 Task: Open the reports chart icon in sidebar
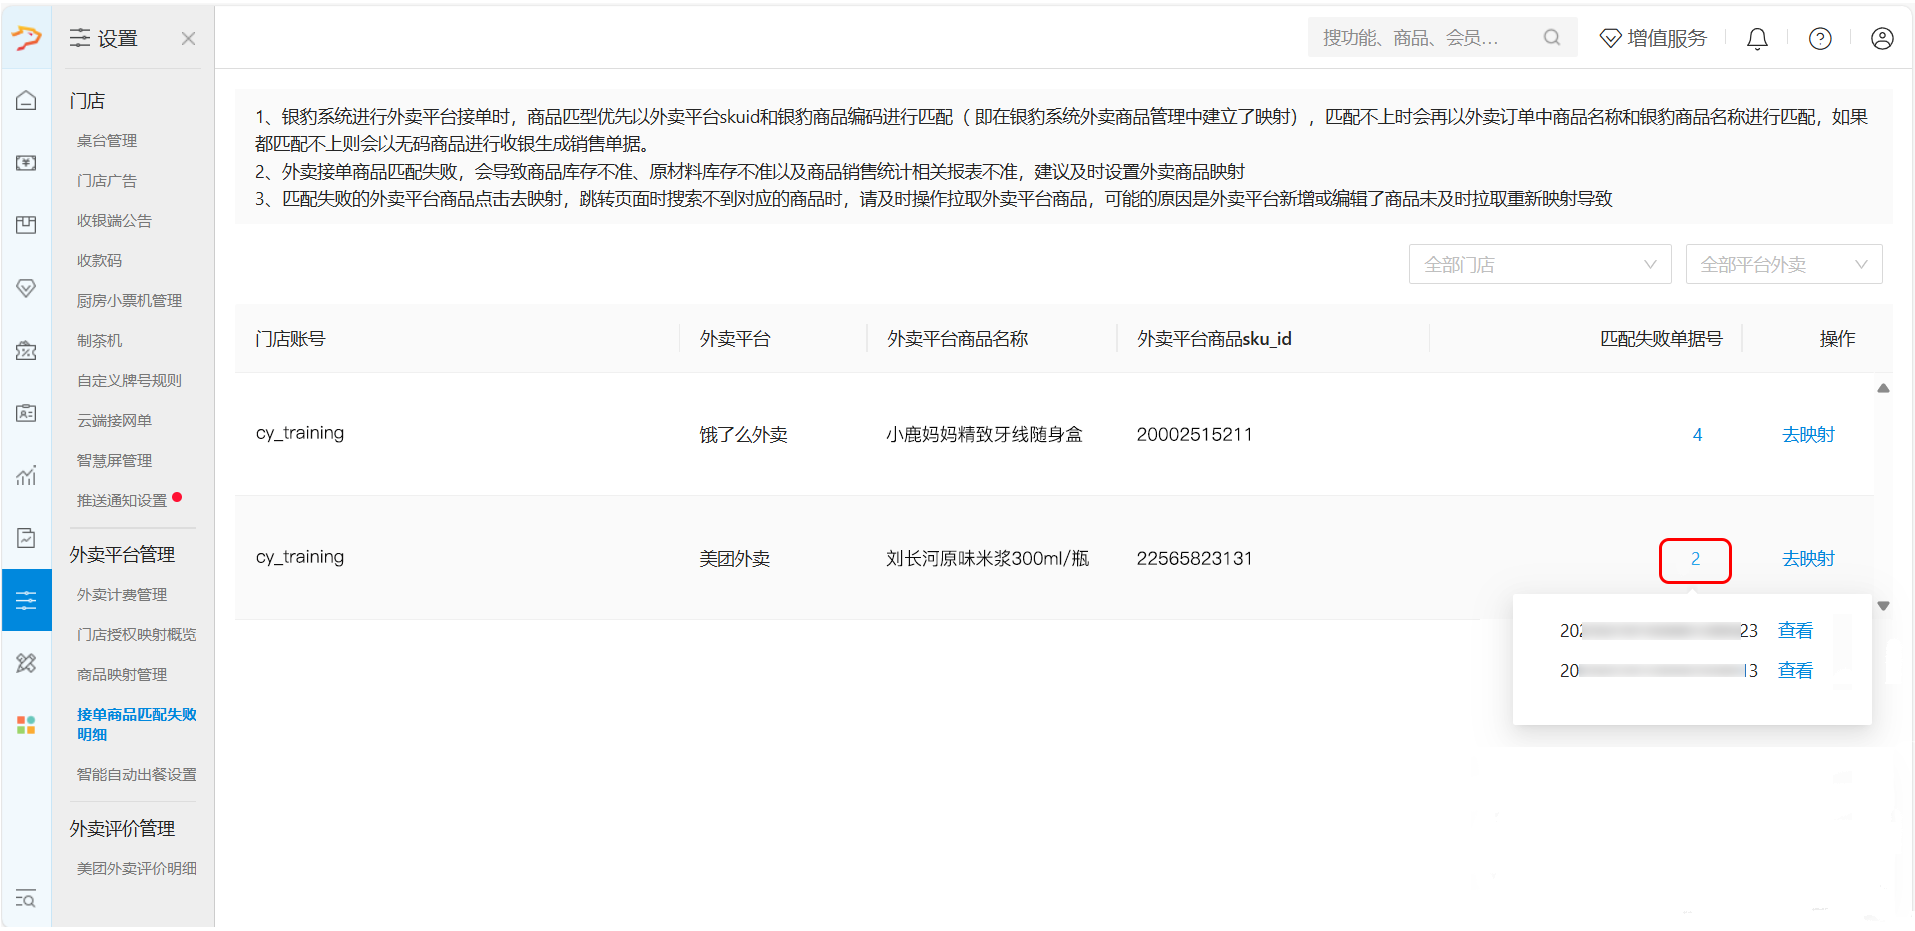[x=26, y=475]
